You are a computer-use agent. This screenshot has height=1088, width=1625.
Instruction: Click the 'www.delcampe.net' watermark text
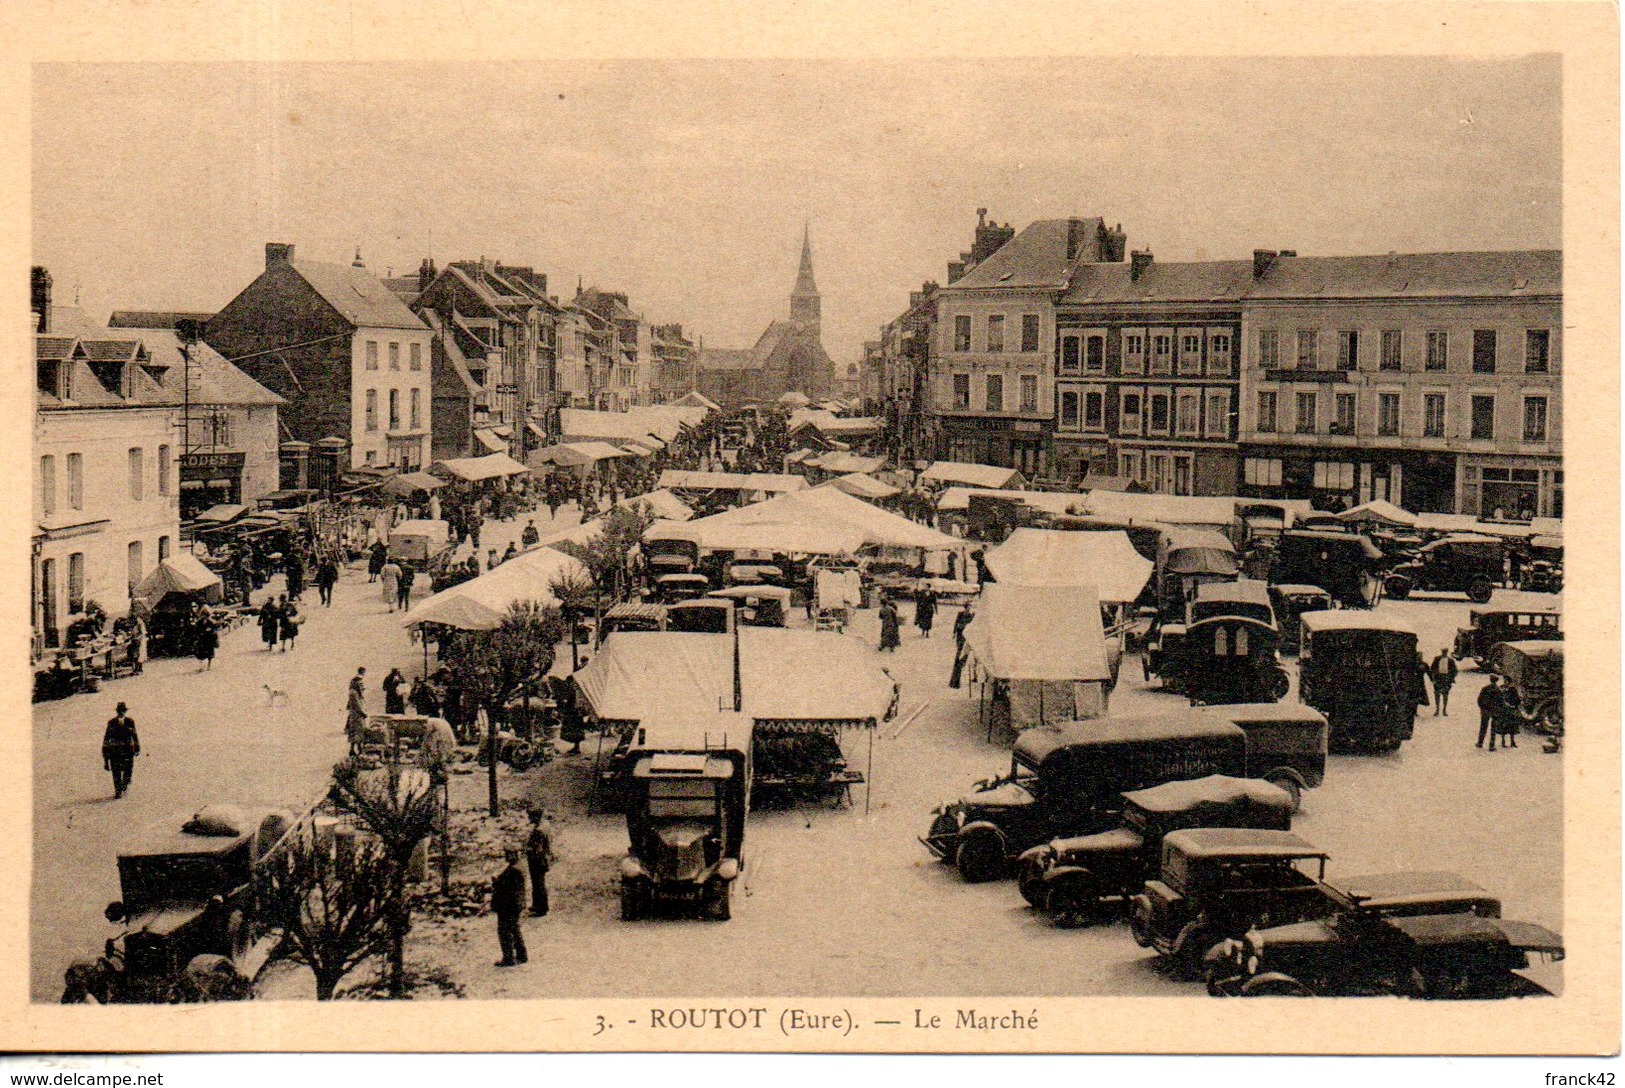pos(82,1079)
